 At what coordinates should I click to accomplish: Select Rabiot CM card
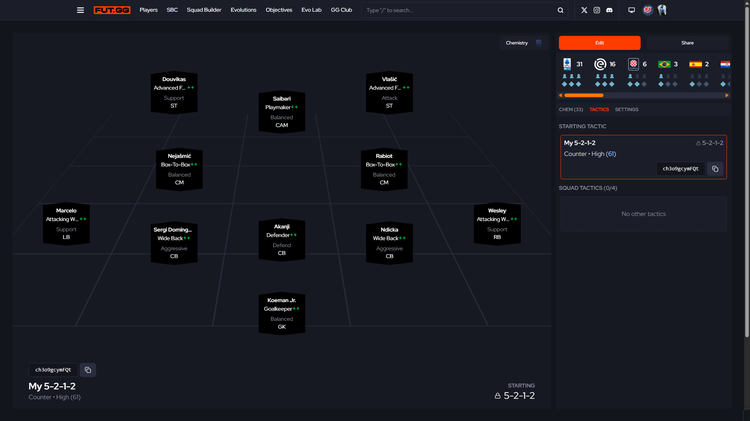(x=384, y=169)
